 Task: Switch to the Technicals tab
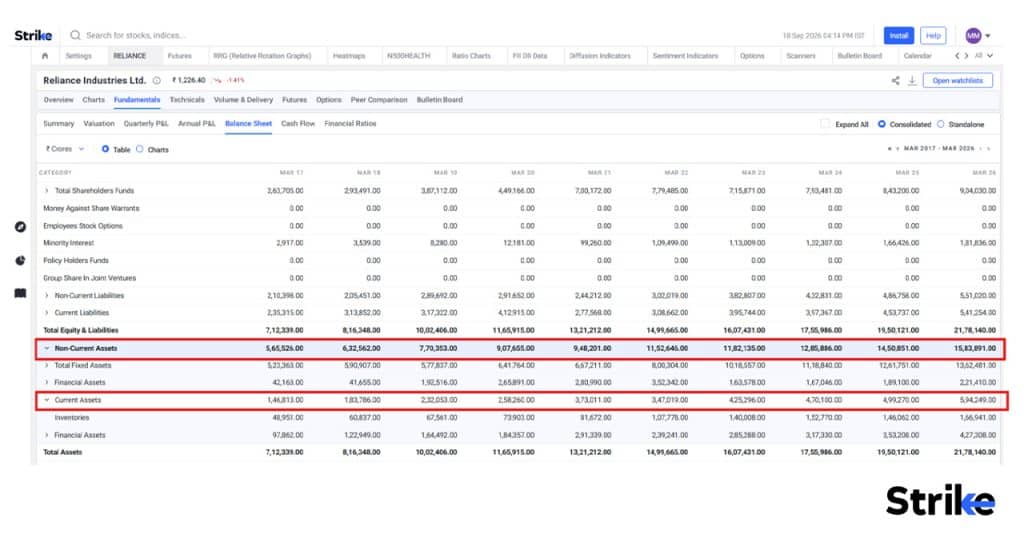(x=187, y=100)
